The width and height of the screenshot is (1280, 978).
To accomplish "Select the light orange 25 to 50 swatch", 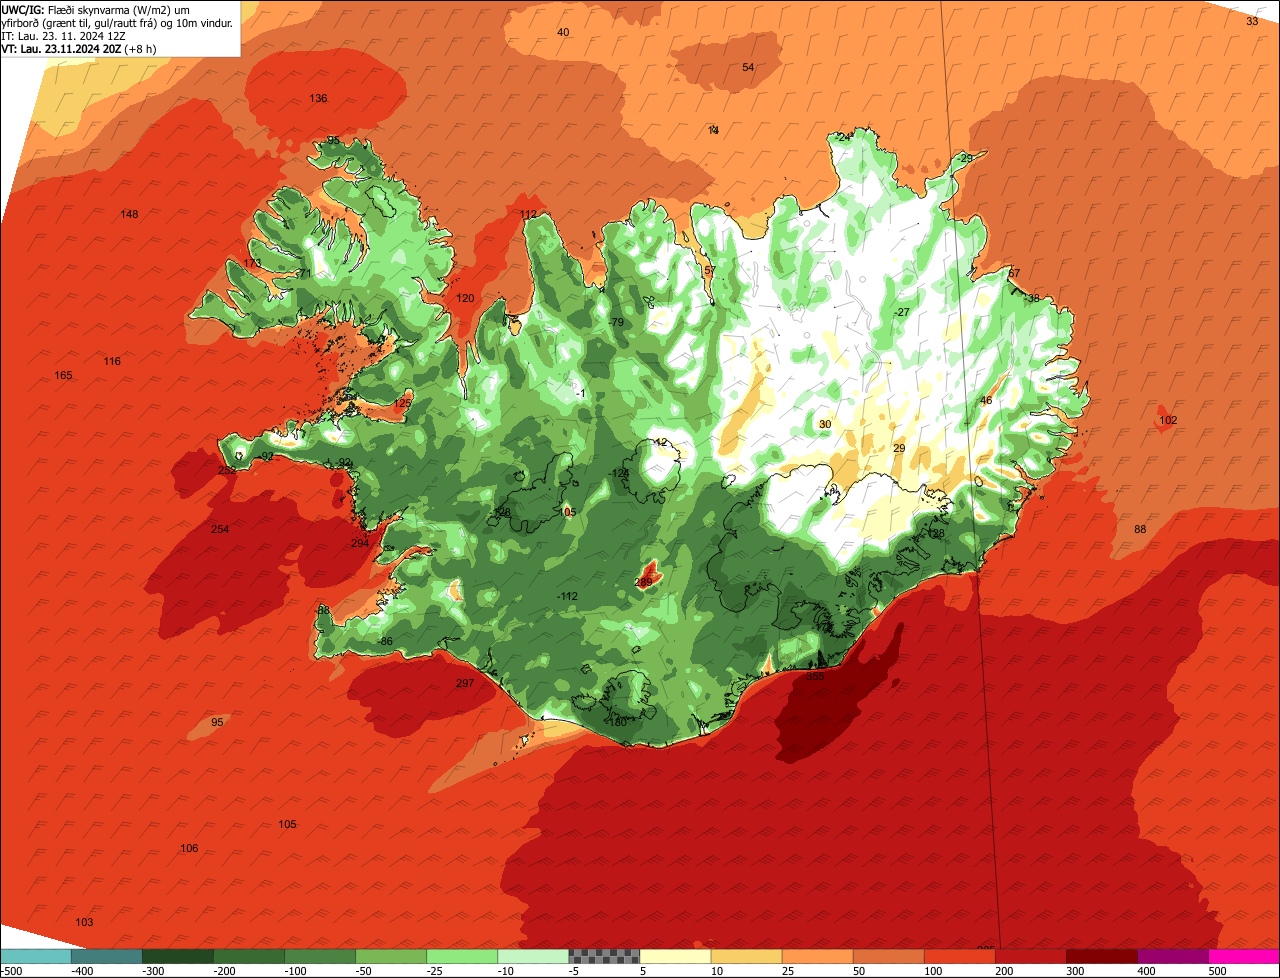I will [x=817, y=956].
